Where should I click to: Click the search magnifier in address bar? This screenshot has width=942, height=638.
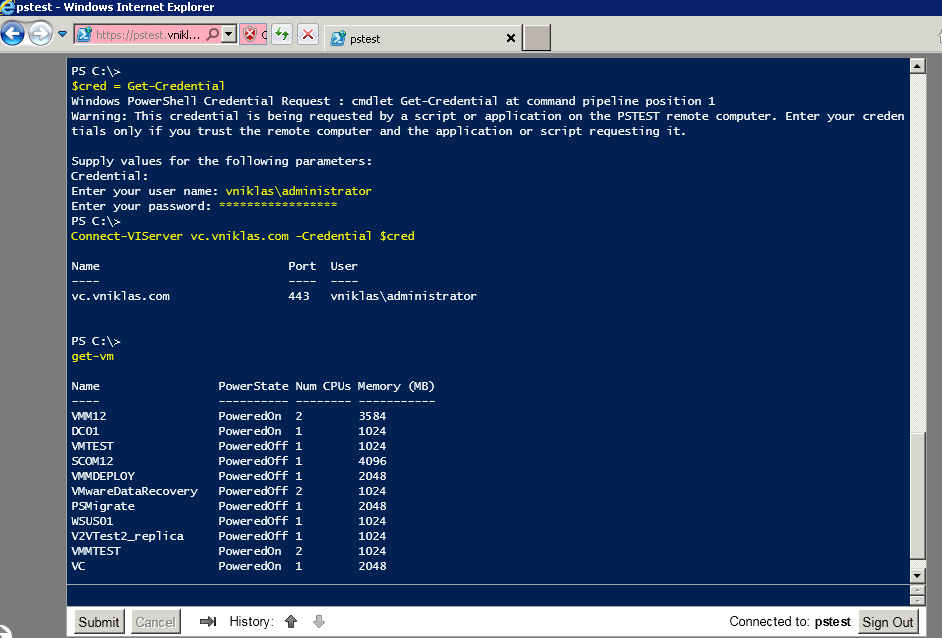coord(212,34)
